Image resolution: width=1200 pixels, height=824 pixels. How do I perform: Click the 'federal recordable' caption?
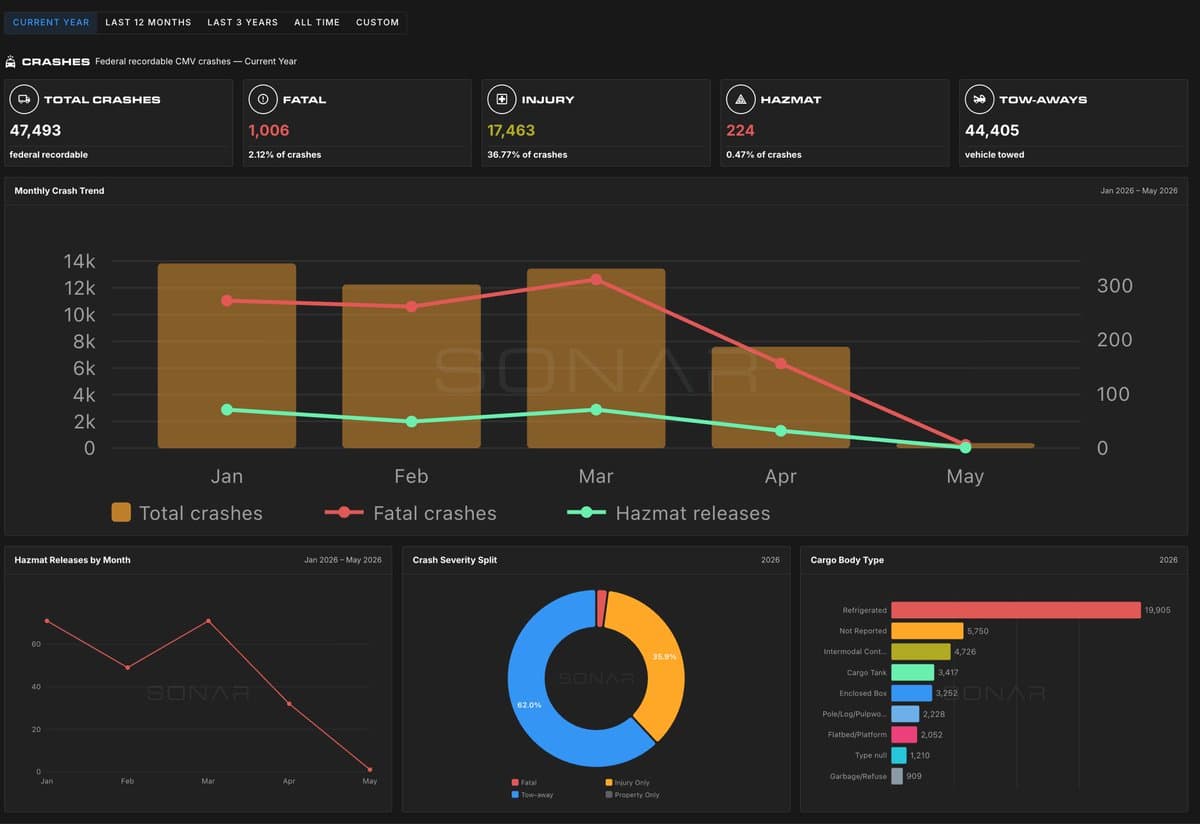click(x=48, y=155)
